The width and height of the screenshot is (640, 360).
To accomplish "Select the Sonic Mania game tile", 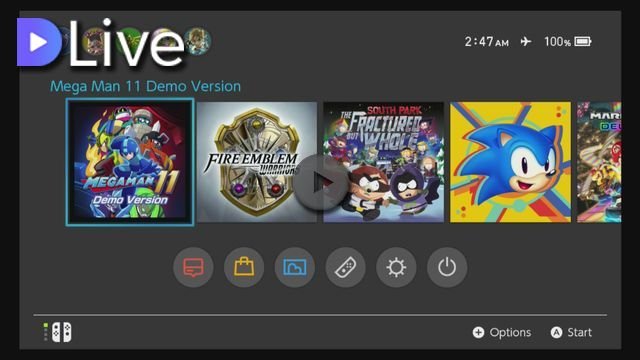I will (x=510, y=162).
